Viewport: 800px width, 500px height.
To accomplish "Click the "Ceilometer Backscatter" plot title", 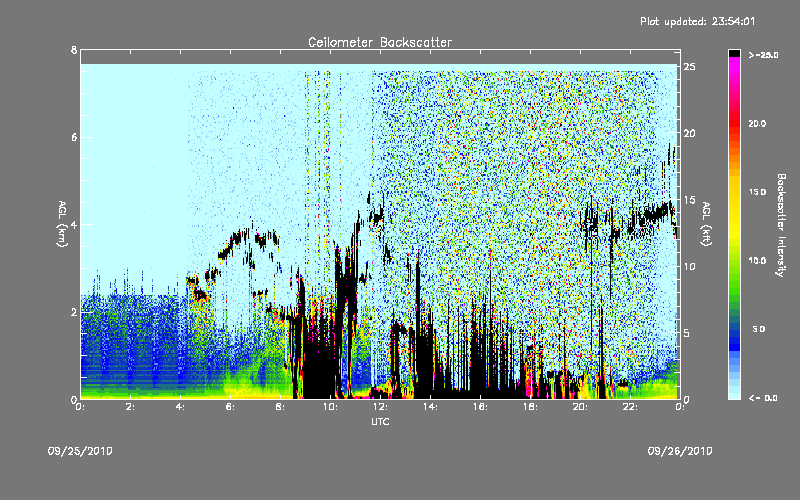I will pyautogui.click(x=380, y=42).
